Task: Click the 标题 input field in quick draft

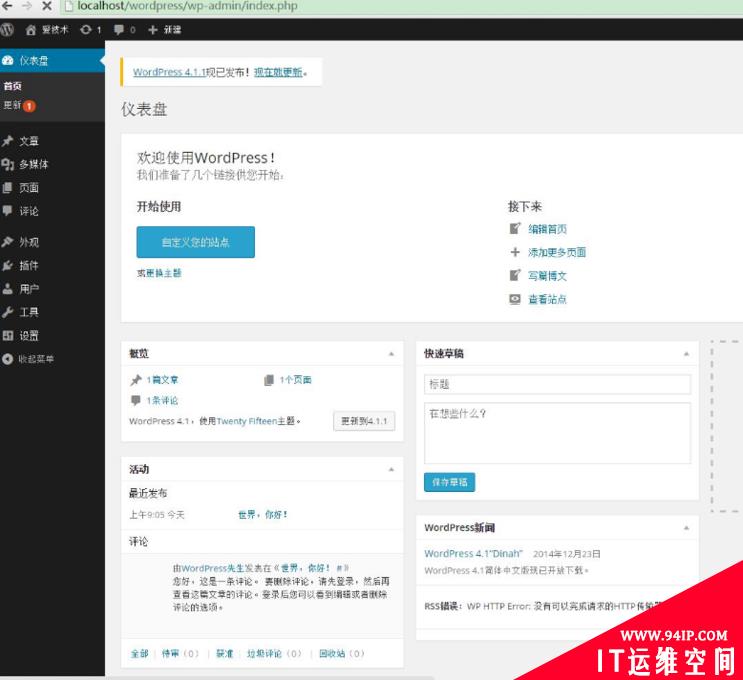Action: point(557,384)
